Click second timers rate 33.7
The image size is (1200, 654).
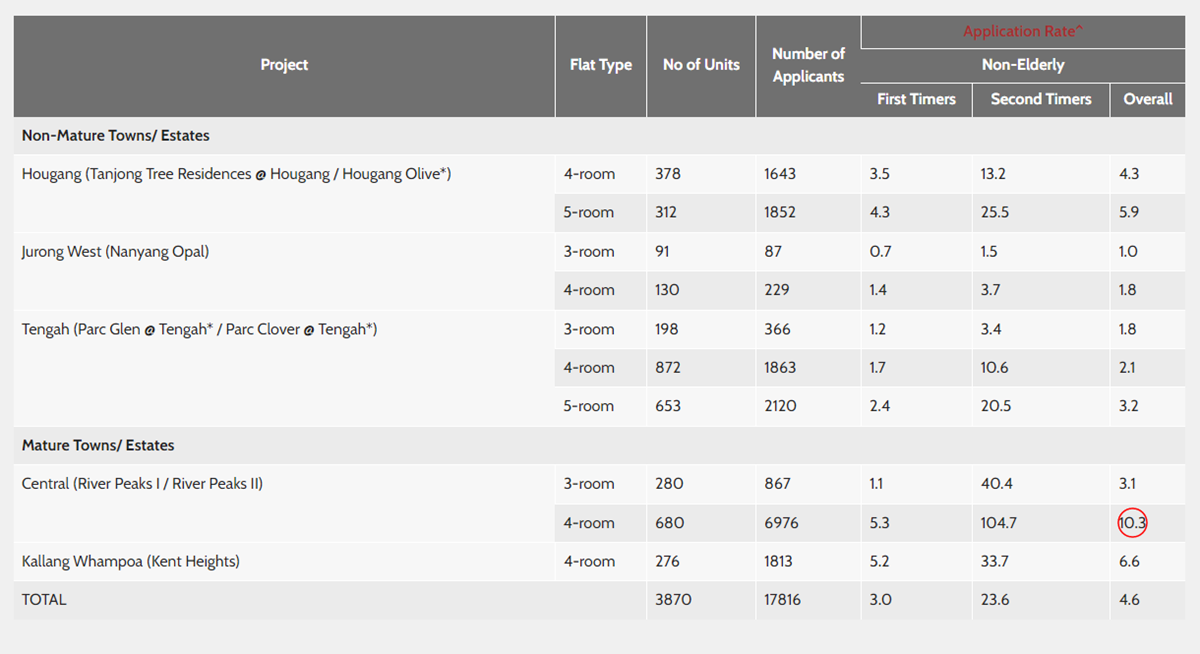pos(994,562)
